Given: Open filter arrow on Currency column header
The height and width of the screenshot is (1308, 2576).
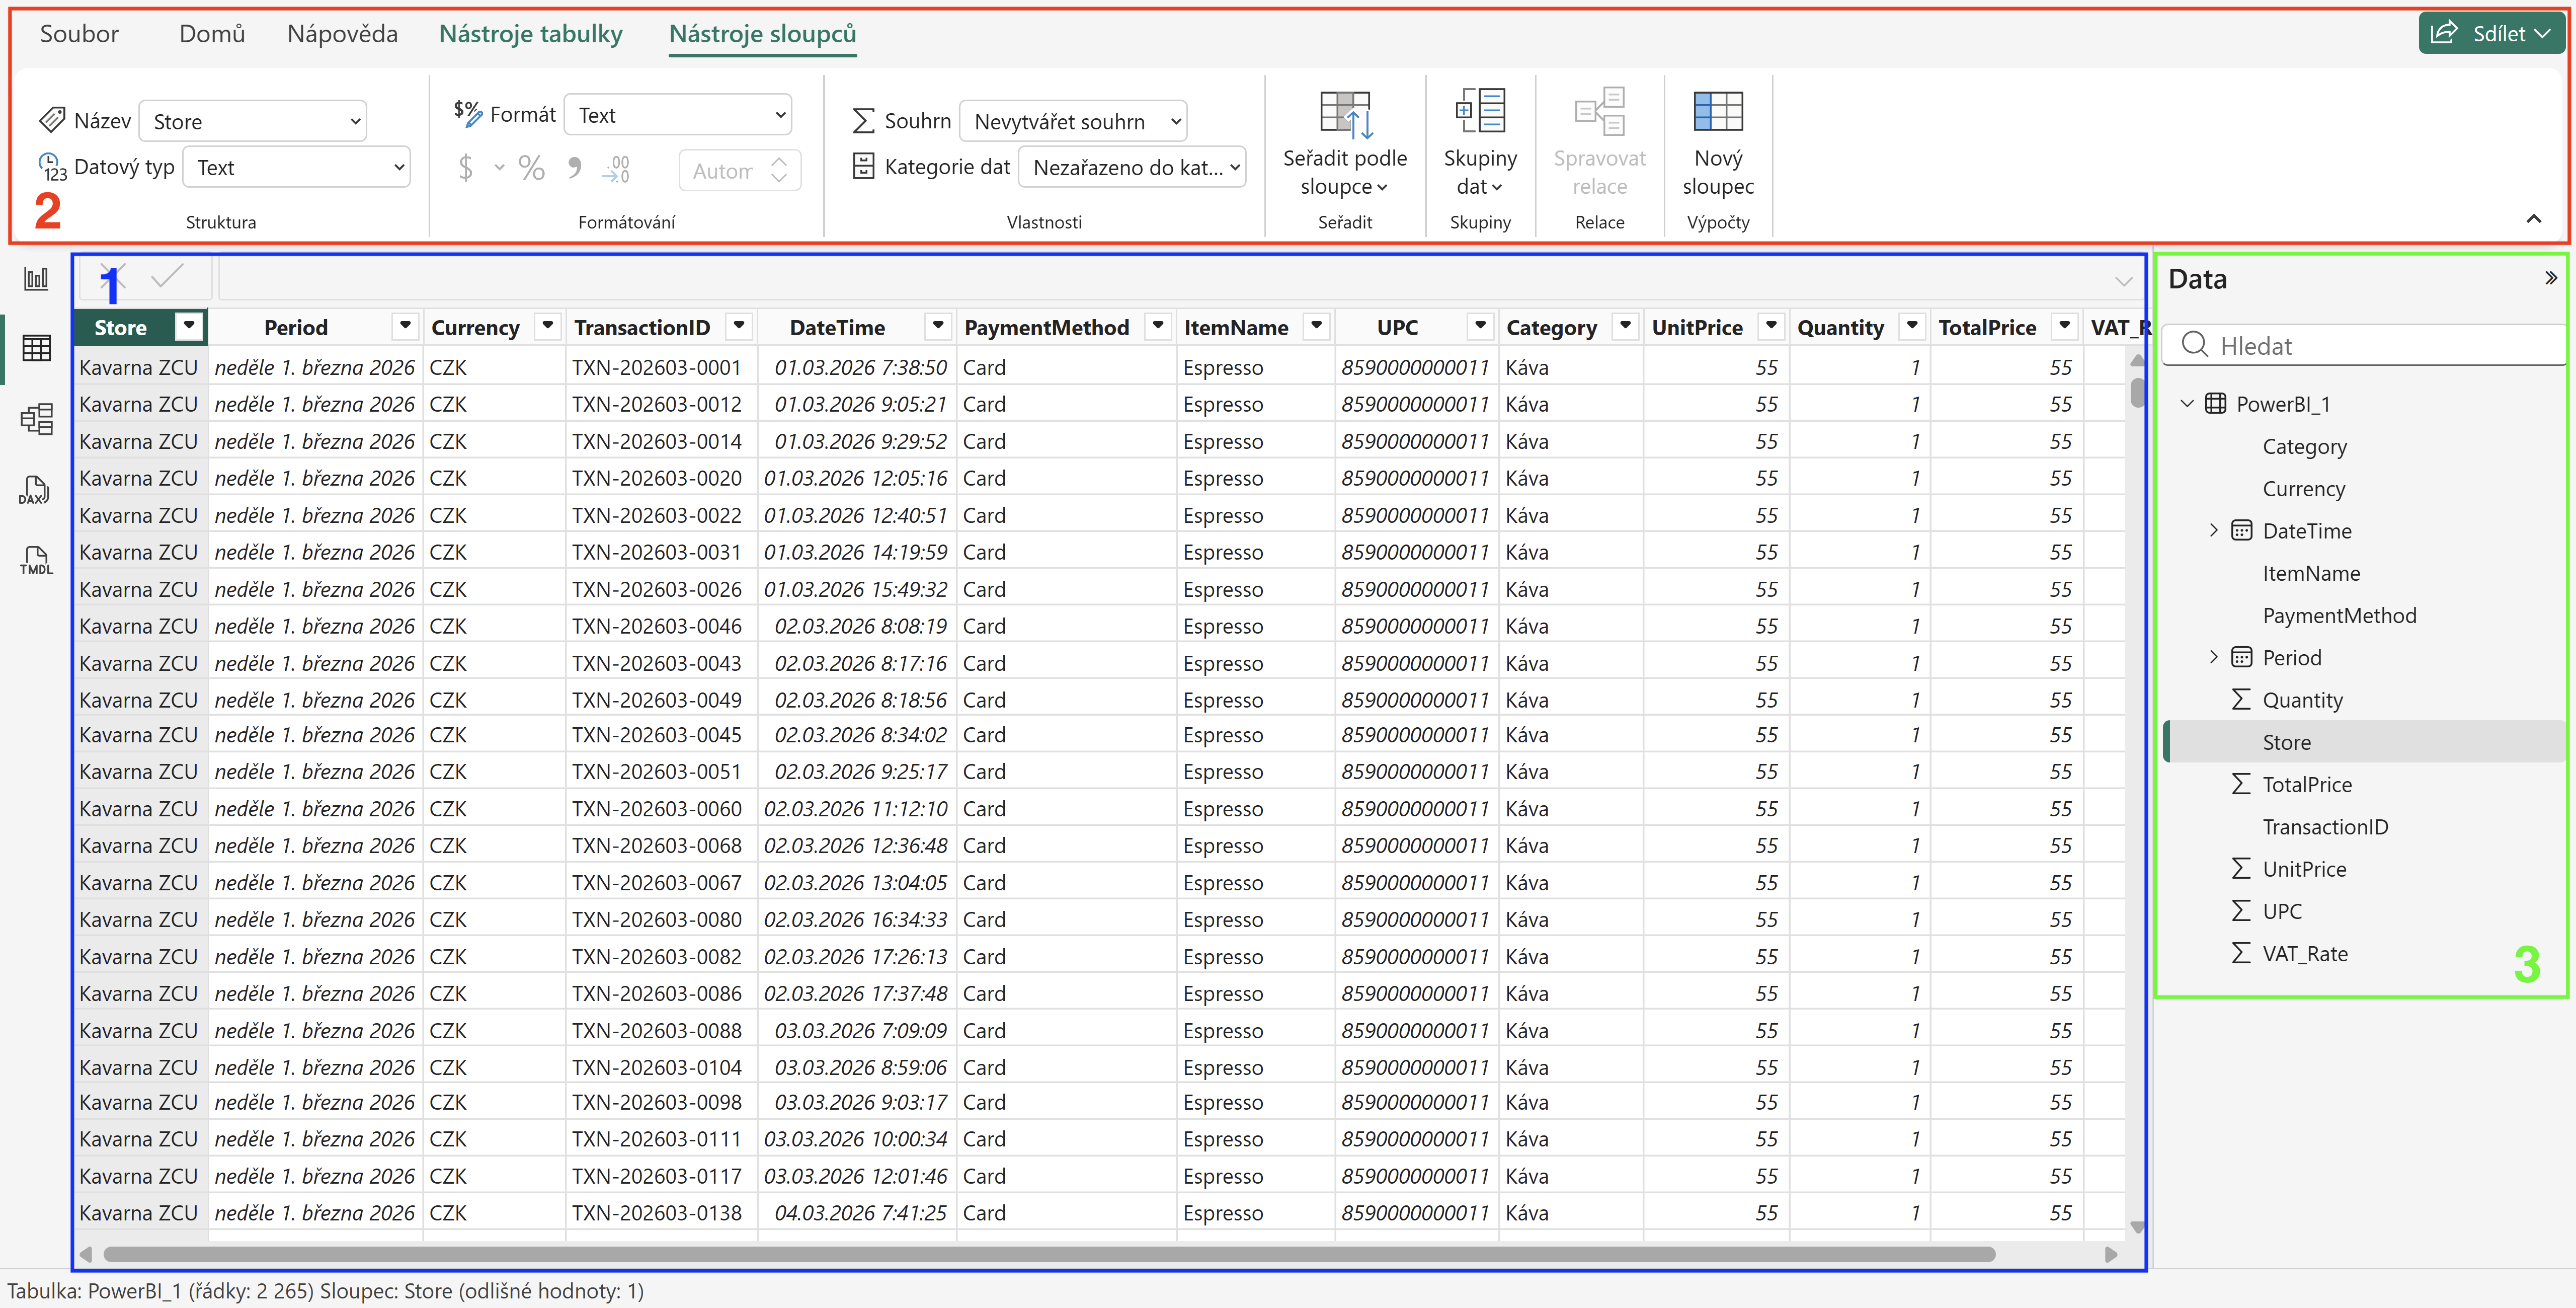Looking at the screenshot, I should click(x=547, y=326).
